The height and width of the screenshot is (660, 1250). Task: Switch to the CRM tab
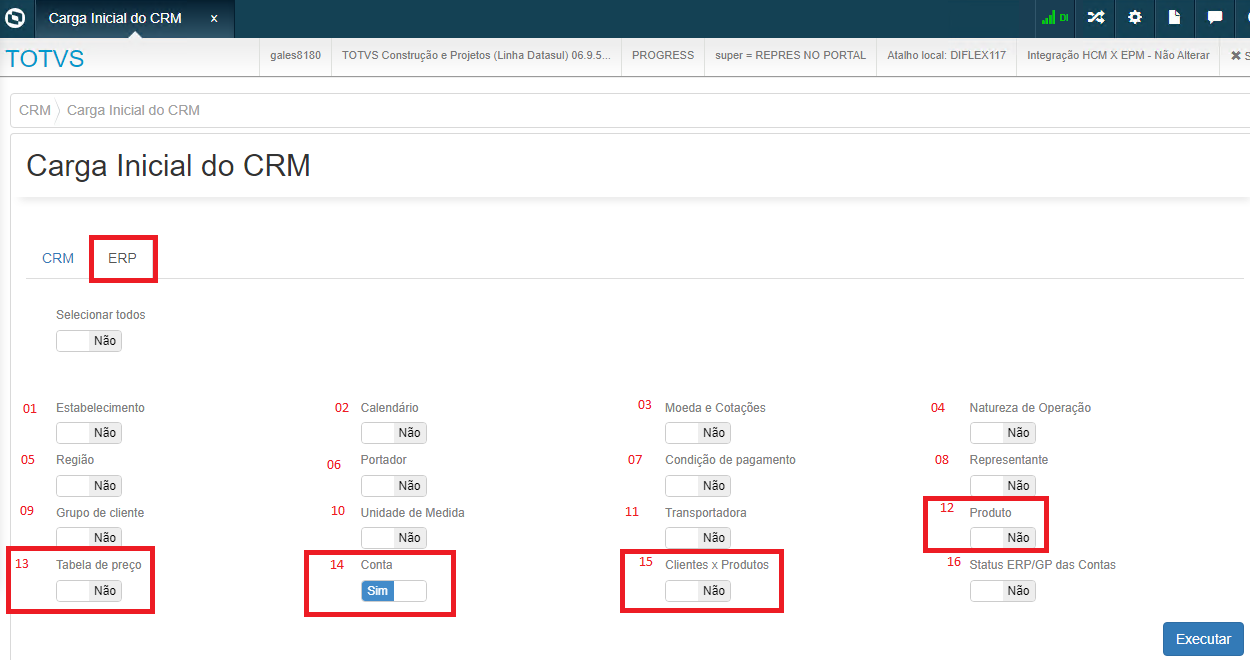pos(58,258)
